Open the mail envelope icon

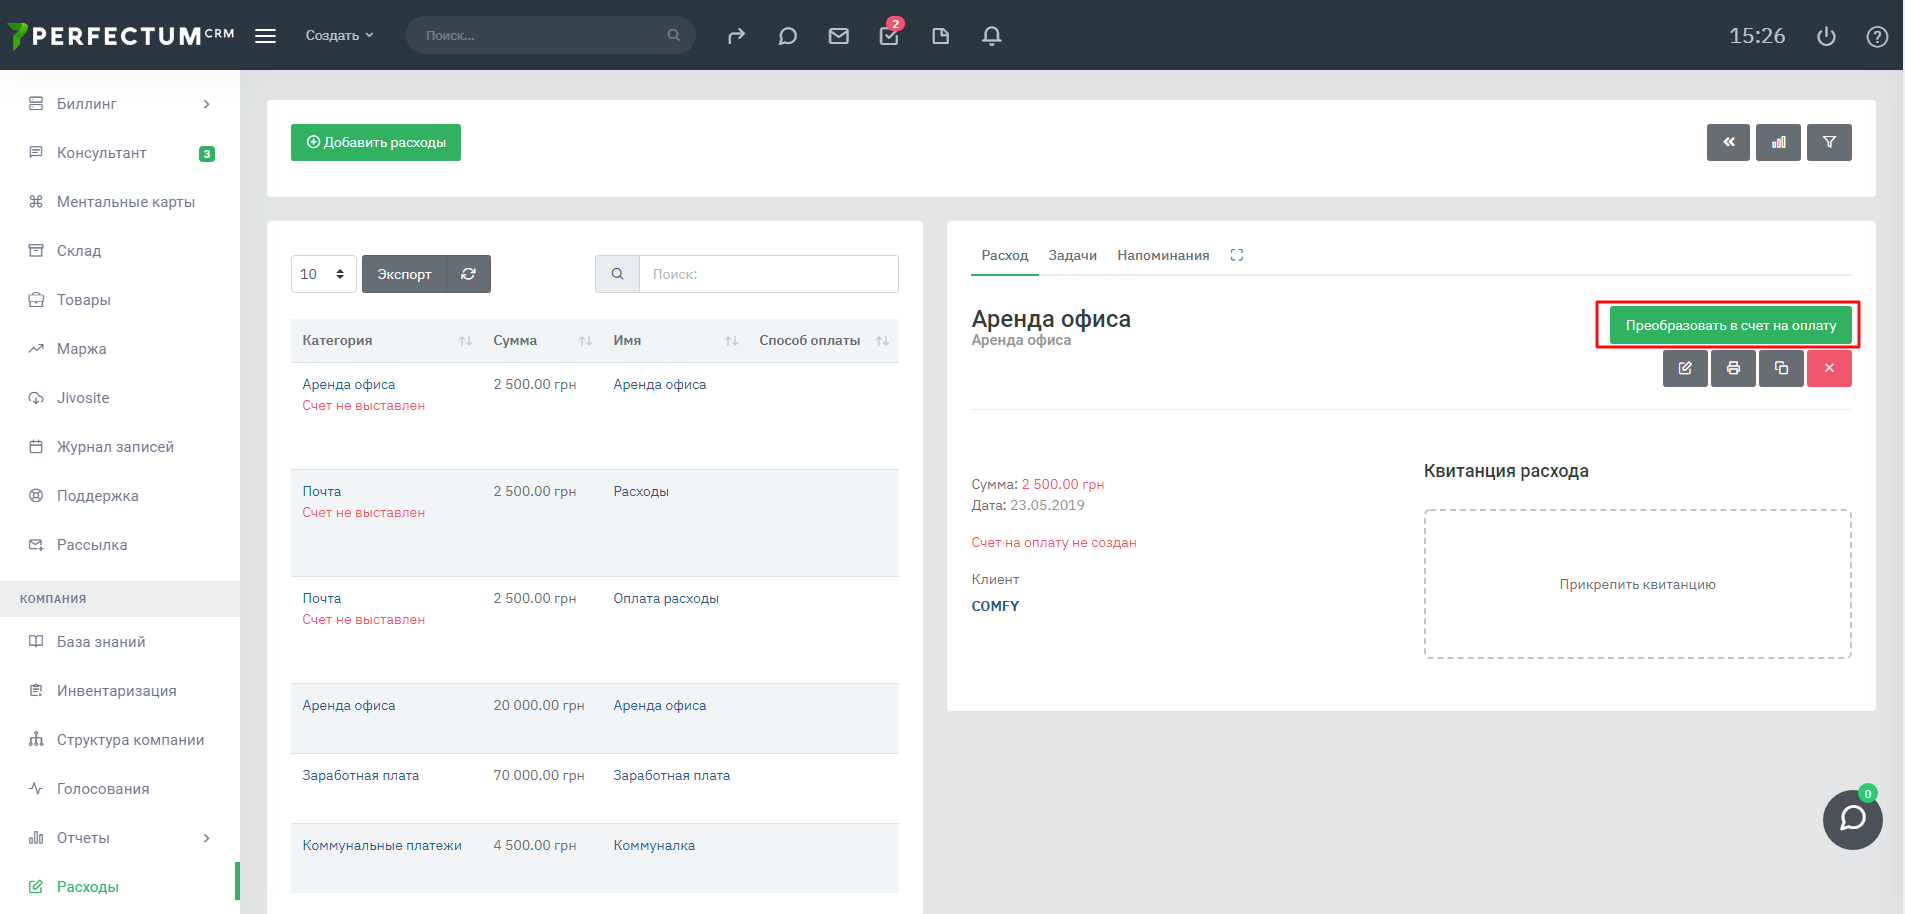tap(838, 36)
